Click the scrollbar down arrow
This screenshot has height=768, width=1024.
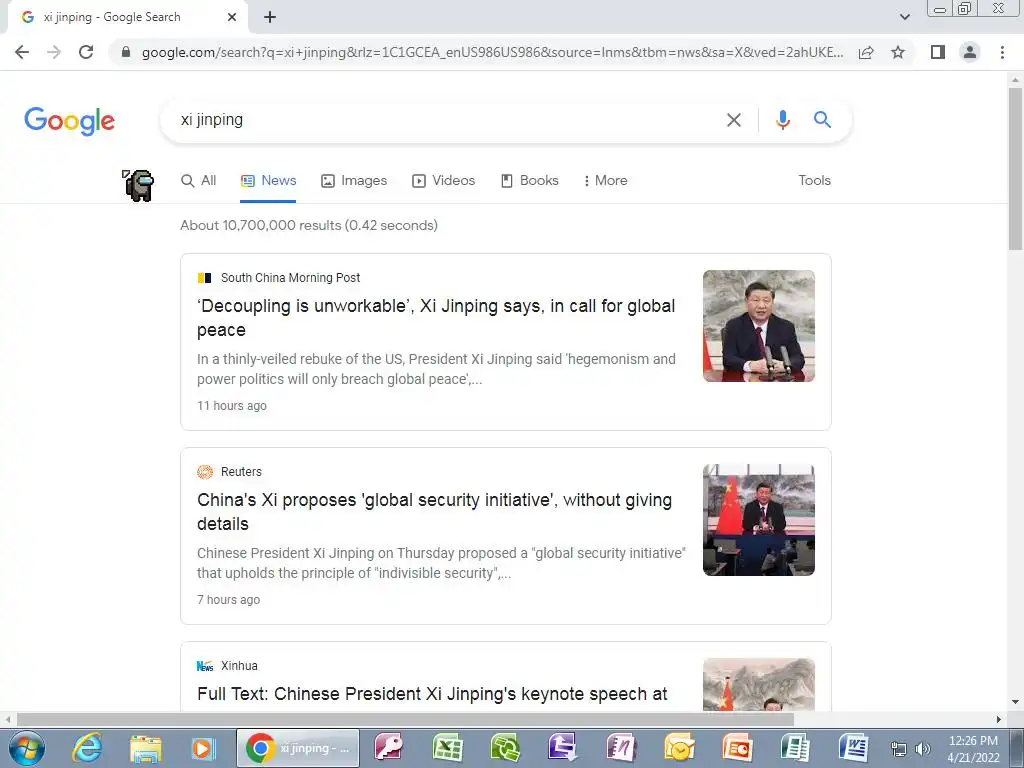(x=1015, y=703)
